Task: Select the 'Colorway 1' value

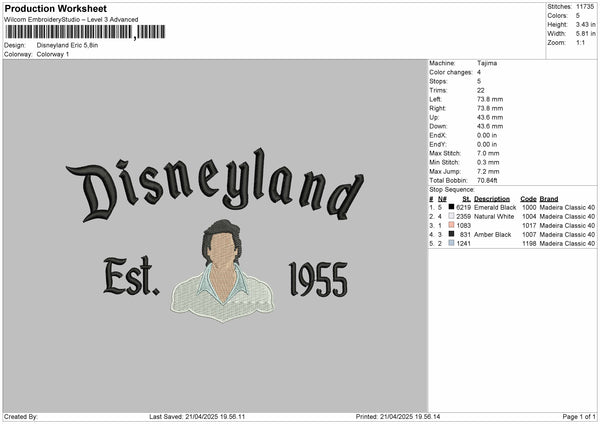Action: click(x=53, y=54)
